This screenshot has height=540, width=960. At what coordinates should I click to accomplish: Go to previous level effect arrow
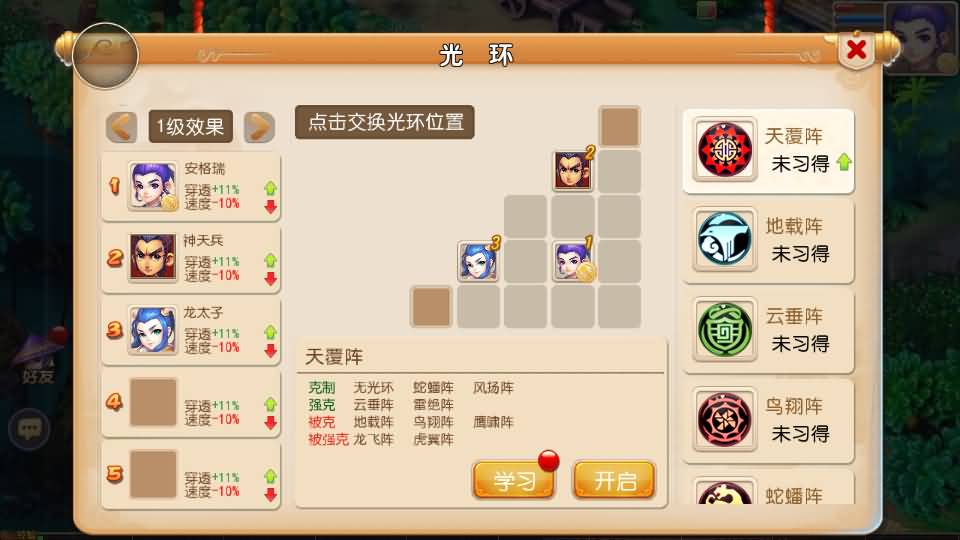(x=121, y=127)
